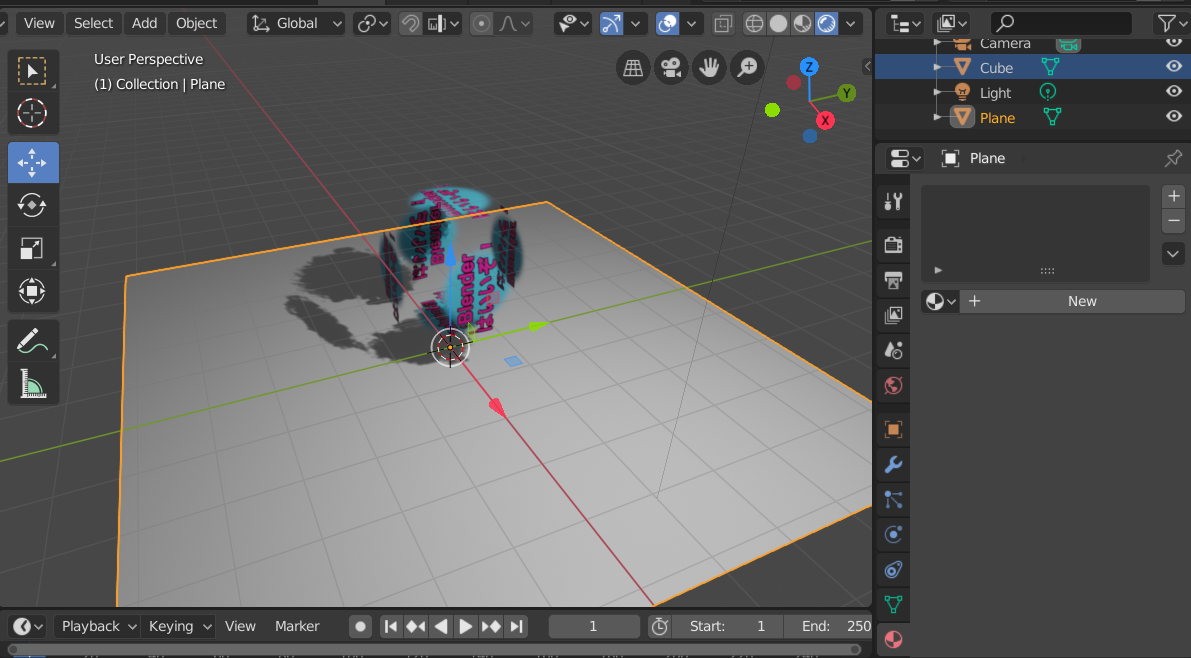Expand overlays options dropdown arrow
The image size is (1191, 658).
pyautogui.click(x=691, y=24)
